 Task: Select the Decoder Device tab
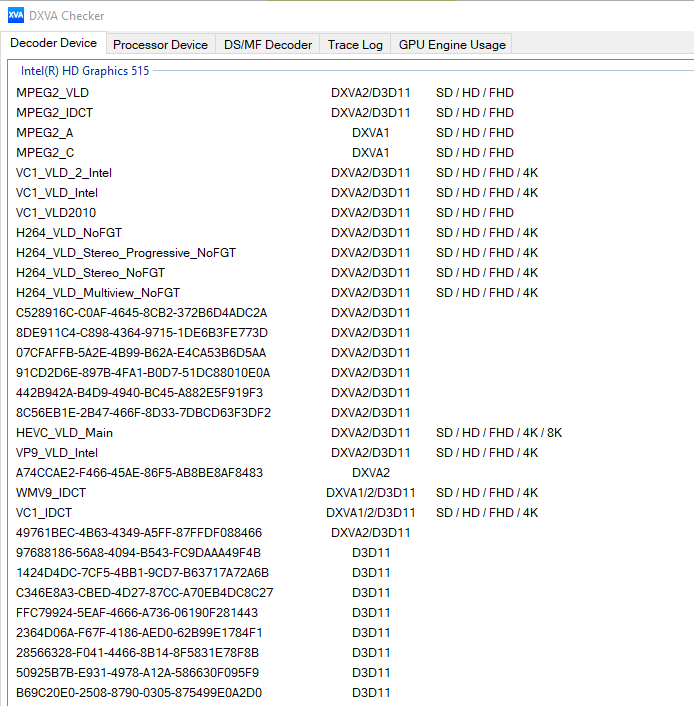coord(54,43)
